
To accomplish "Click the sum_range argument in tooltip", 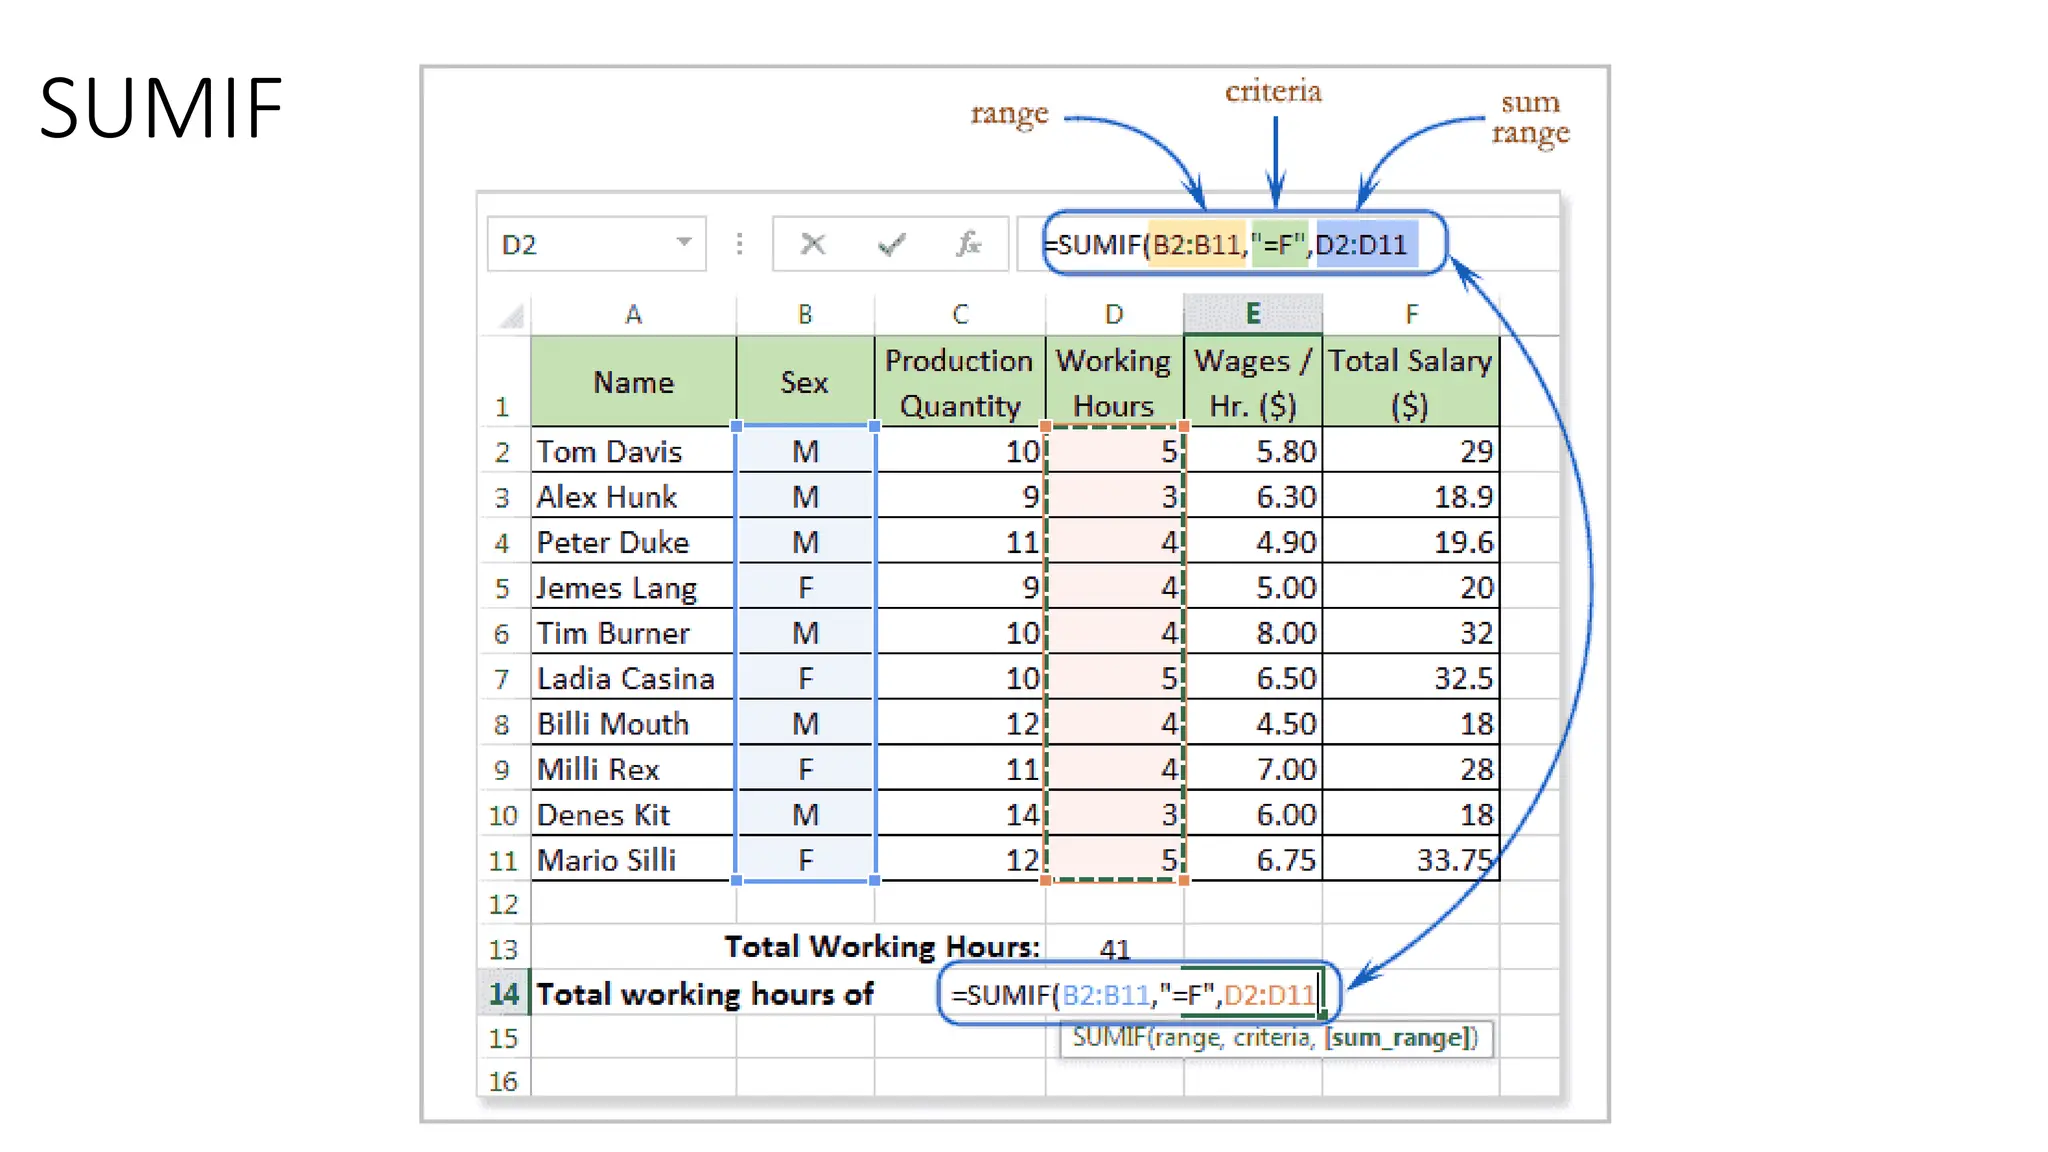I will (x=1397, y=1038).
